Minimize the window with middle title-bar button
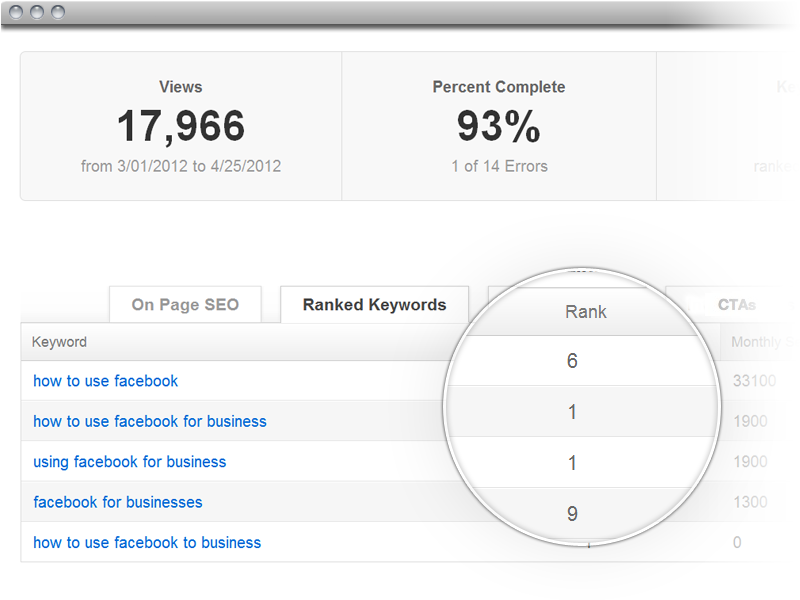This screenshot has width=800, height=600. [37, 12]
